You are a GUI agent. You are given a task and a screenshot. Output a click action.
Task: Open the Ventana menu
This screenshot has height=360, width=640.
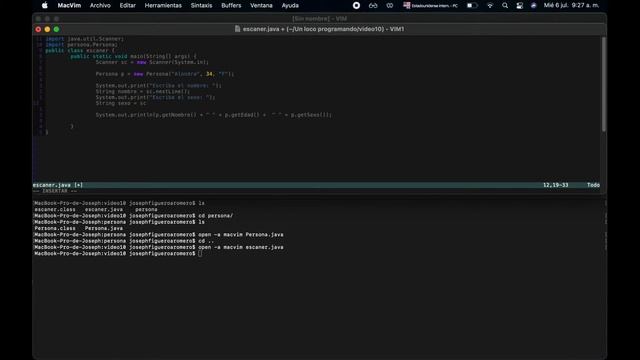click(261, 5)
